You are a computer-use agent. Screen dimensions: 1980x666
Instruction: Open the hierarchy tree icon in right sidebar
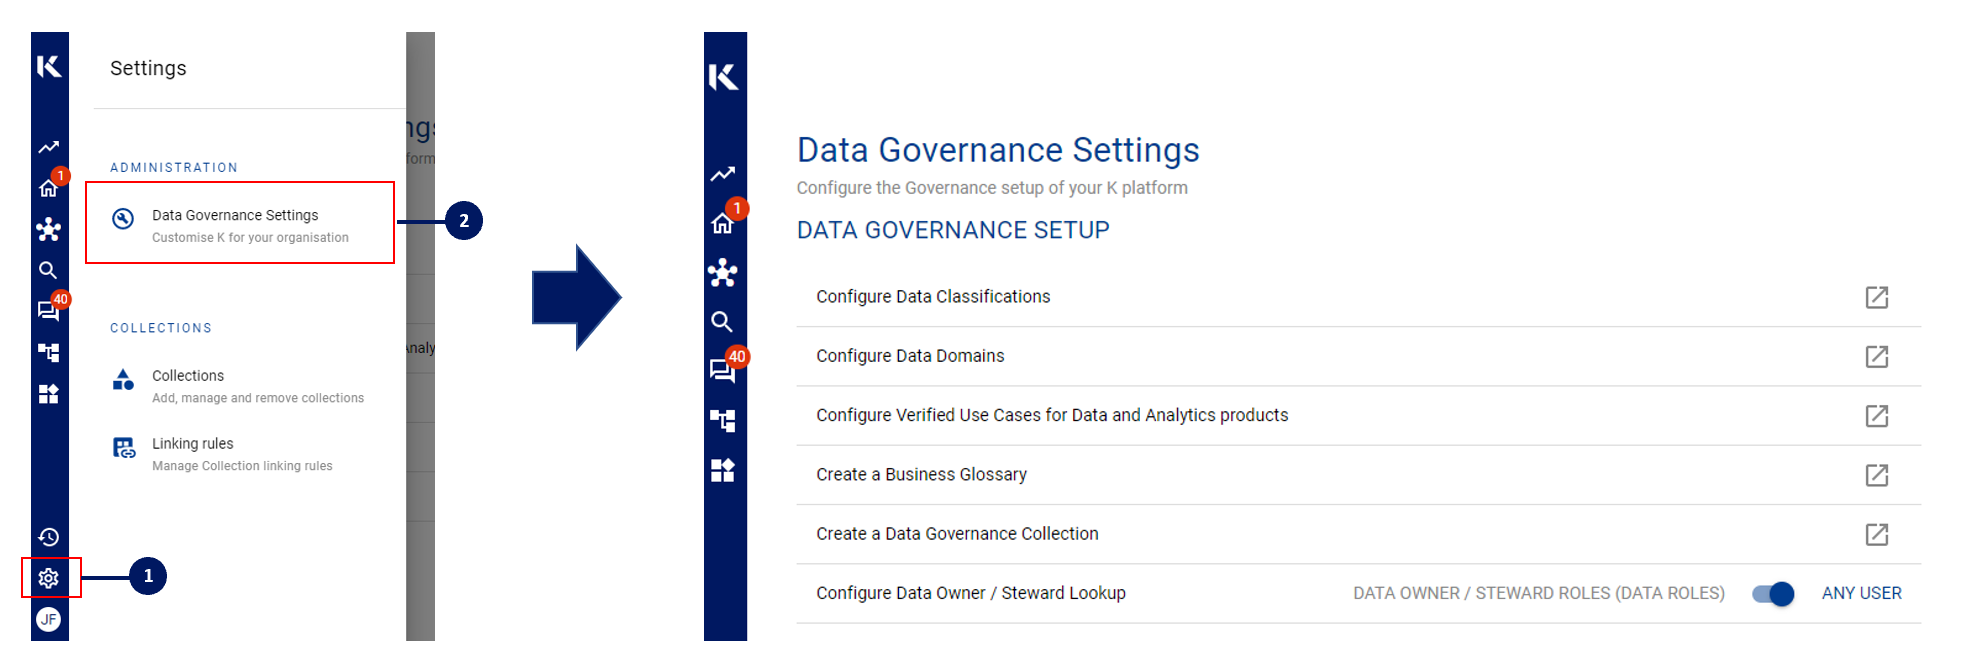(x=722, y=420)
